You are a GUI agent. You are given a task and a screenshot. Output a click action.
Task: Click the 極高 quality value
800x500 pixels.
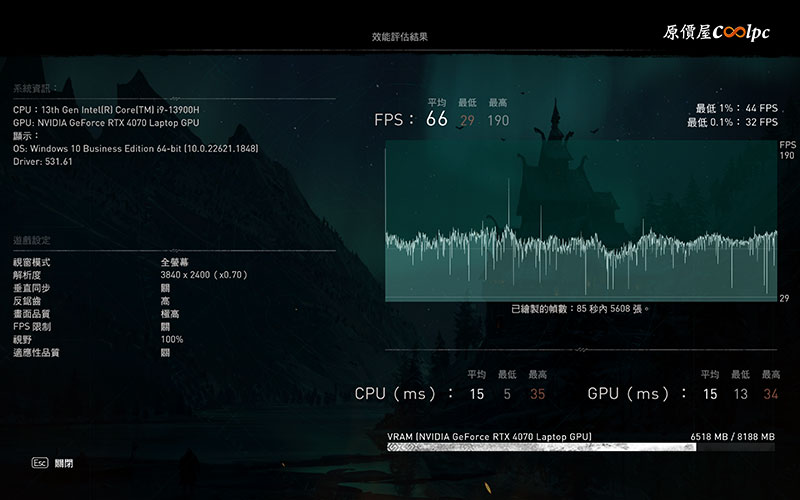[x=170, y=314]
